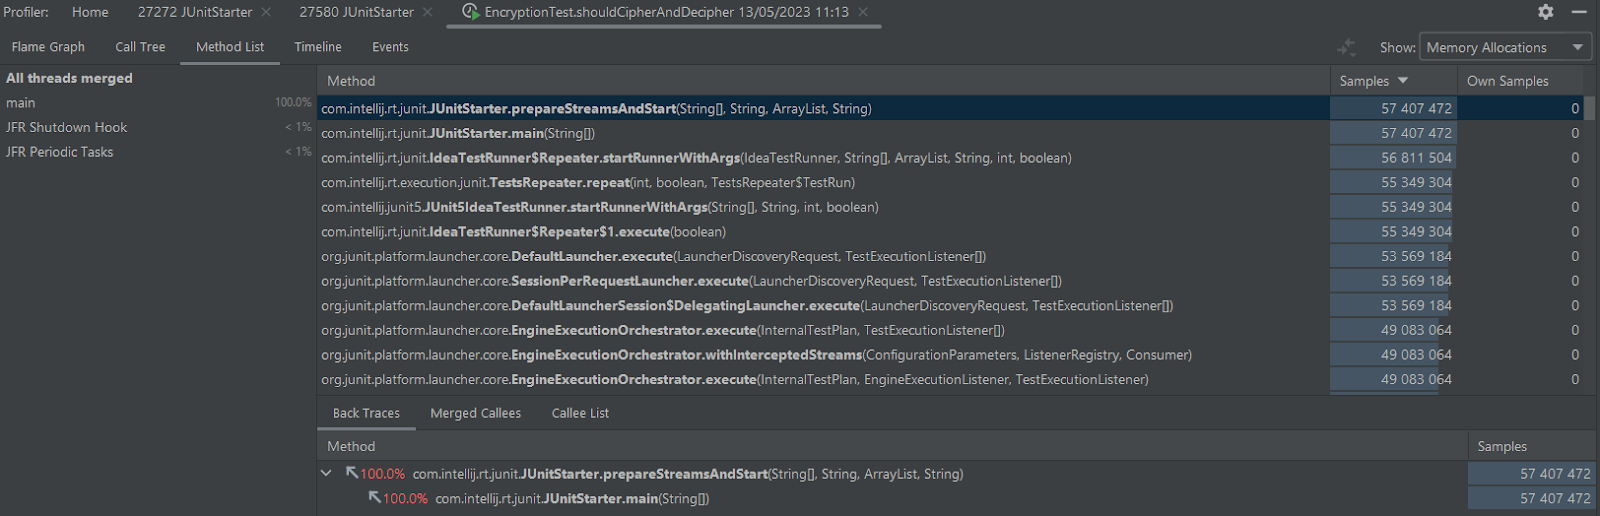Open the Callee List tab
The height and width of the screenshot is (516, 1600).
coord(580,413)
